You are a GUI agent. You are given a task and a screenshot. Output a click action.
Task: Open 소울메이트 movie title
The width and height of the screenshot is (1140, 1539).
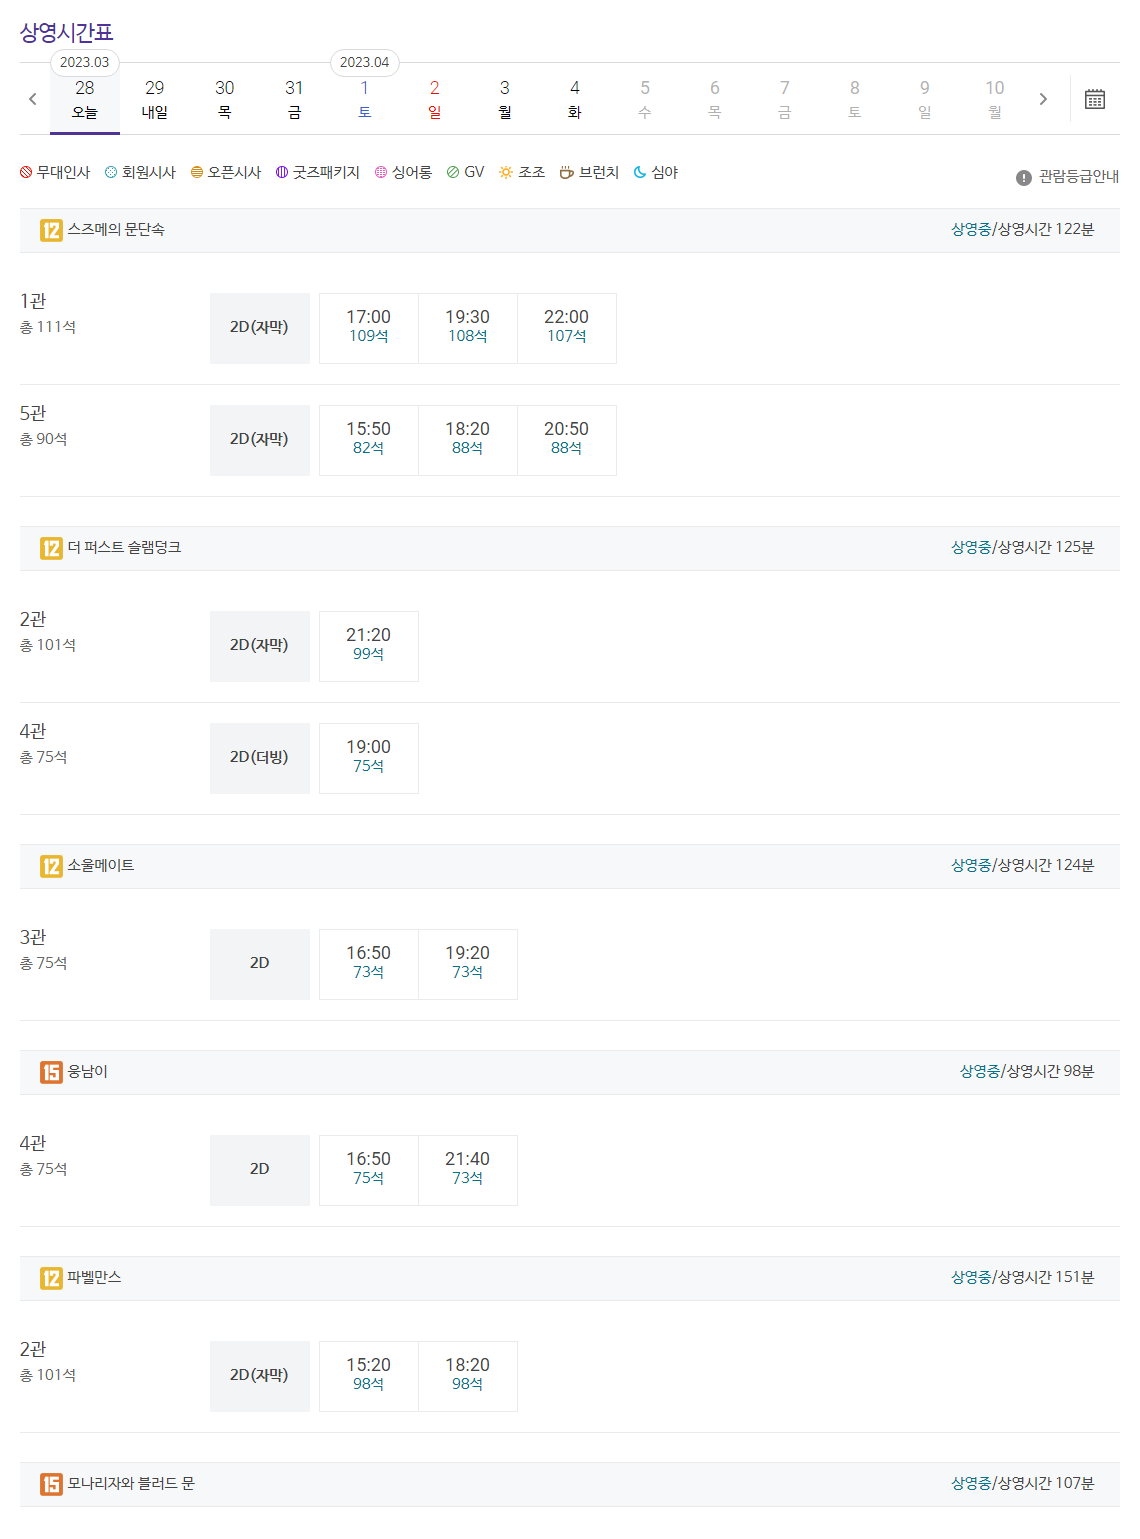tap(101, 866)
